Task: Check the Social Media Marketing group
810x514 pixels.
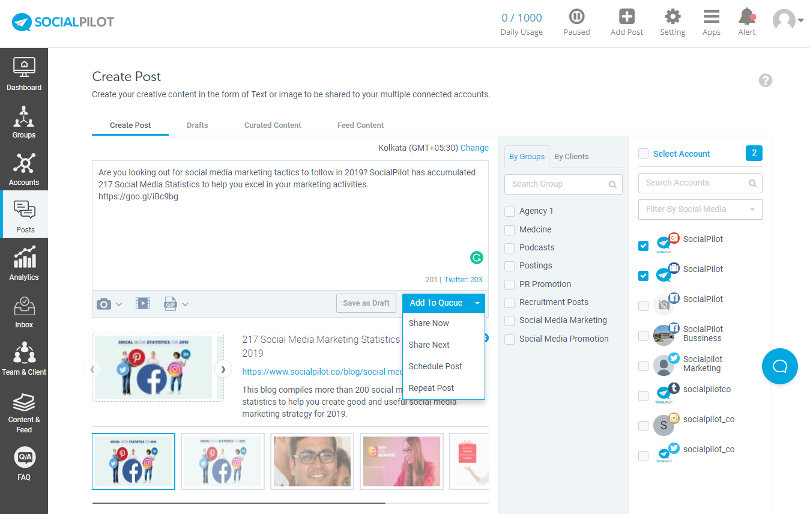Action: (509, 321)
